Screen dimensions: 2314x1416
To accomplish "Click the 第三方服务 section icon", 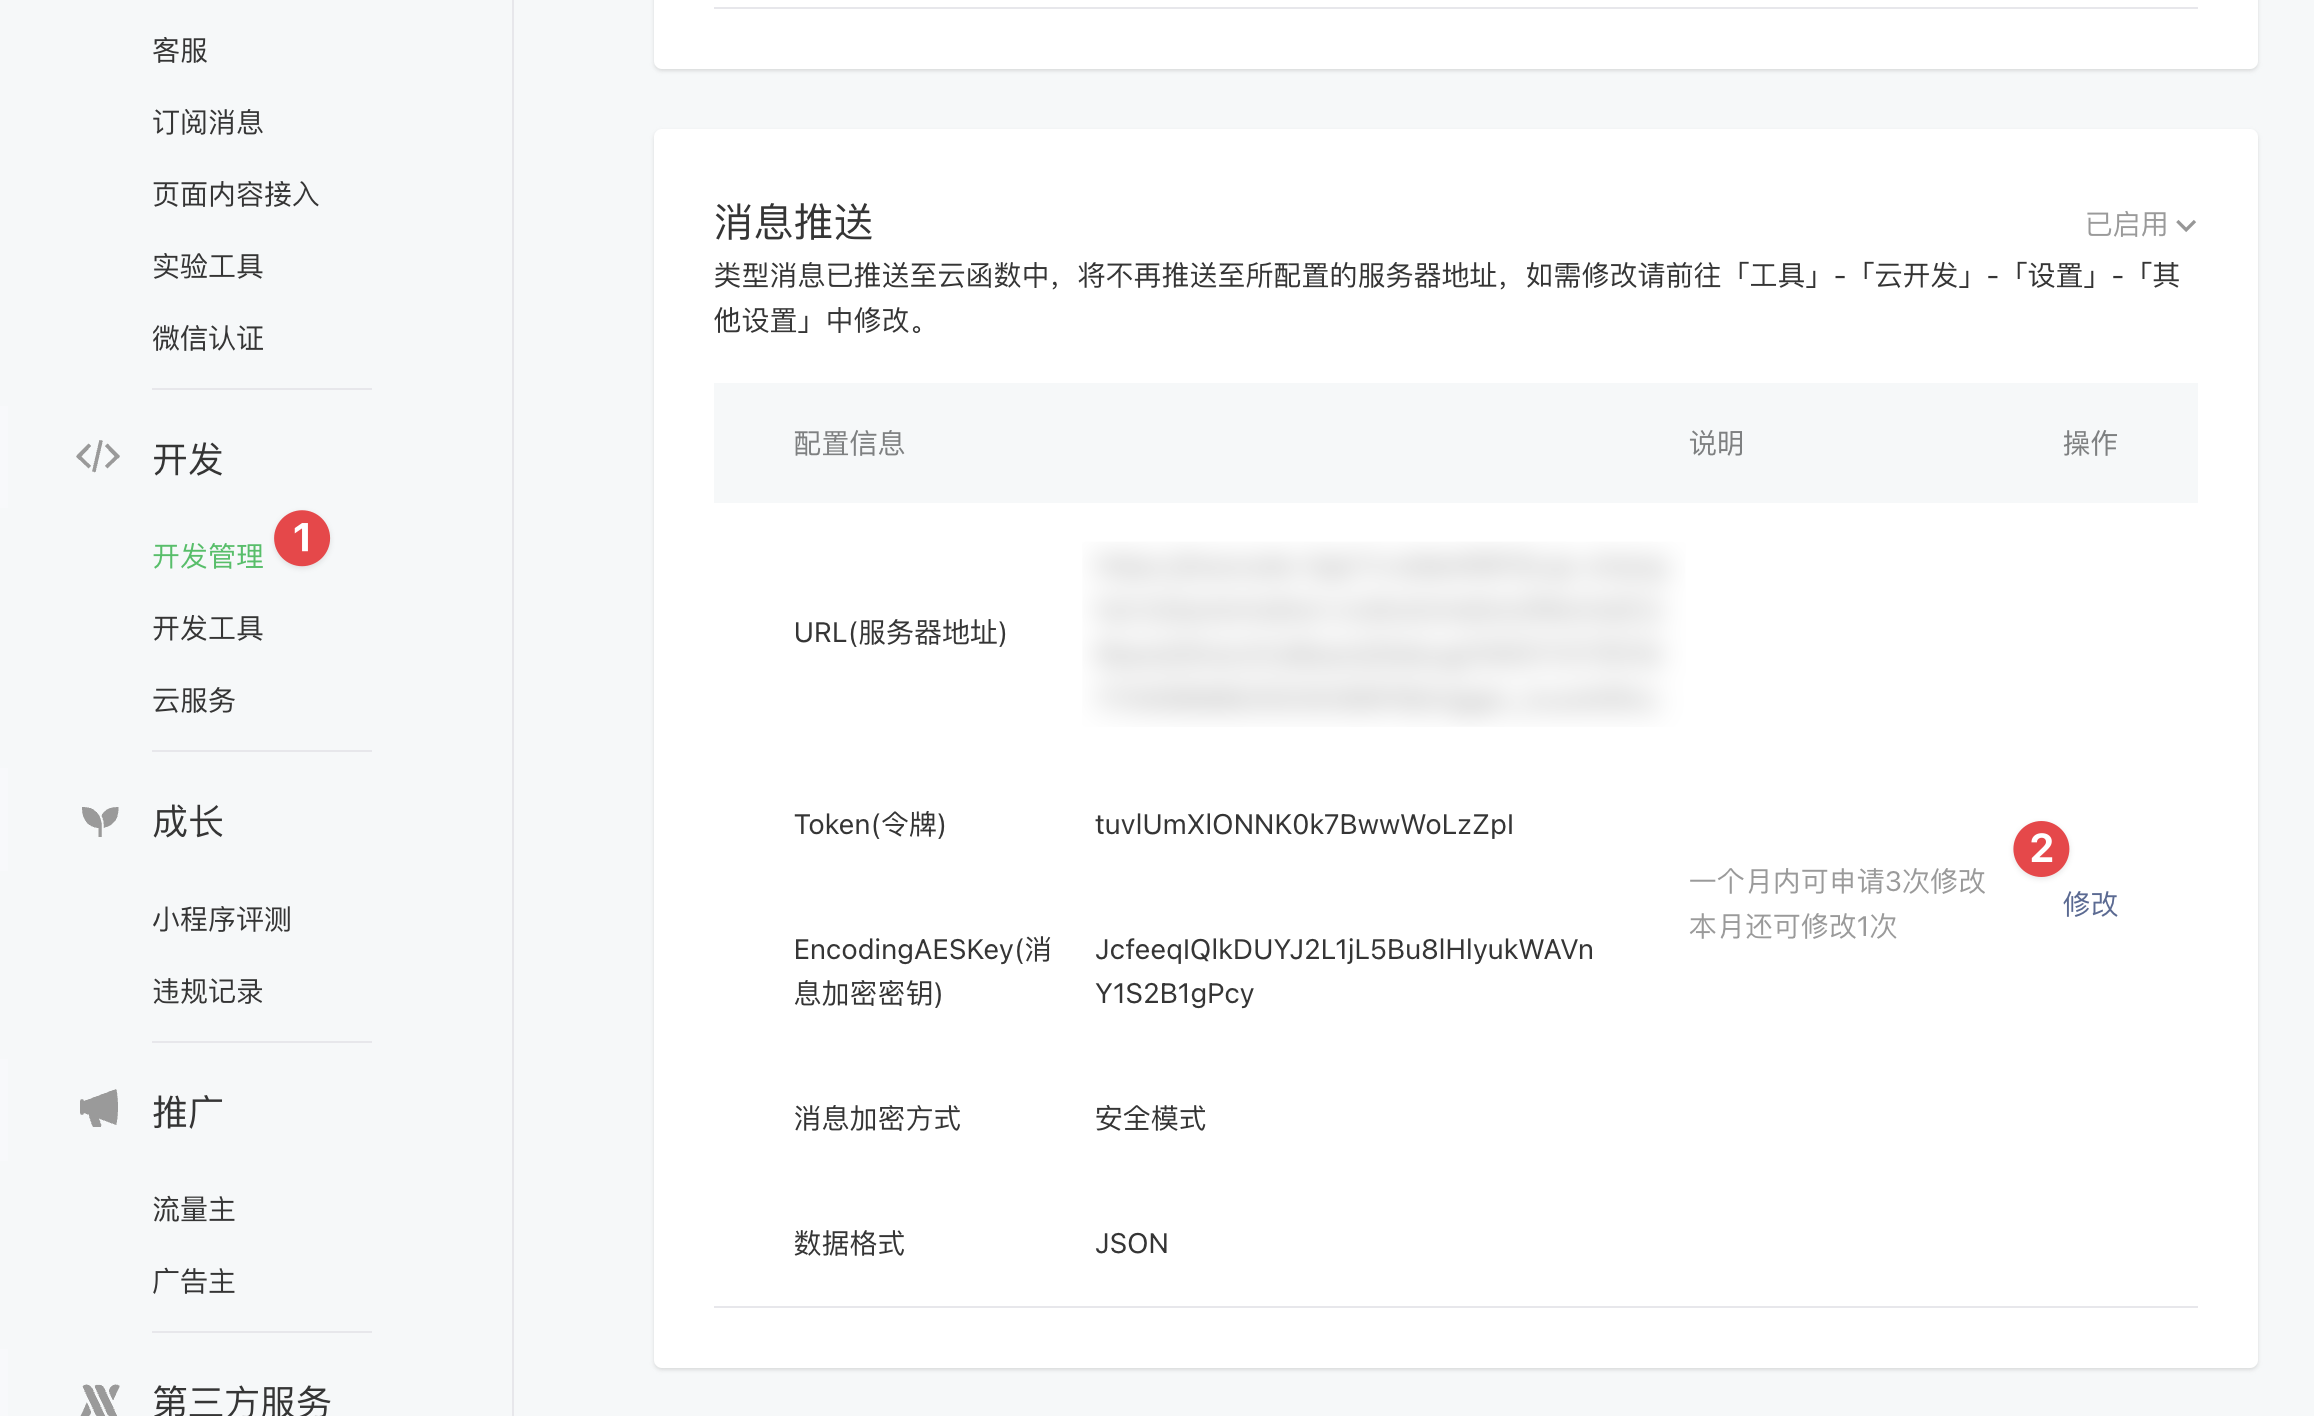I will (x=99, y=1398).
